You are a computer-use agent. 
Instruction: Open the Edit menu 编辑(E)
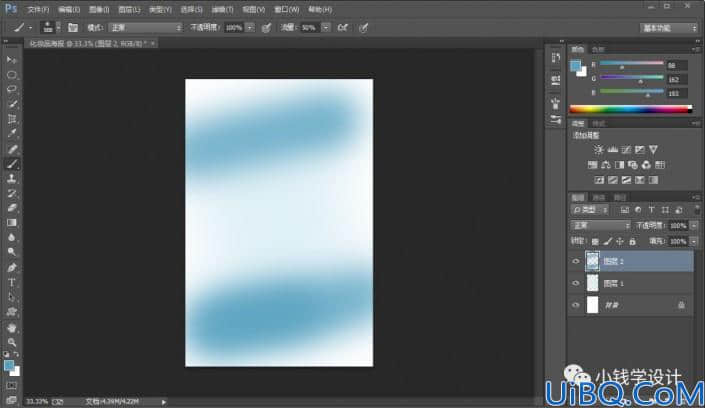click(69, 9)
